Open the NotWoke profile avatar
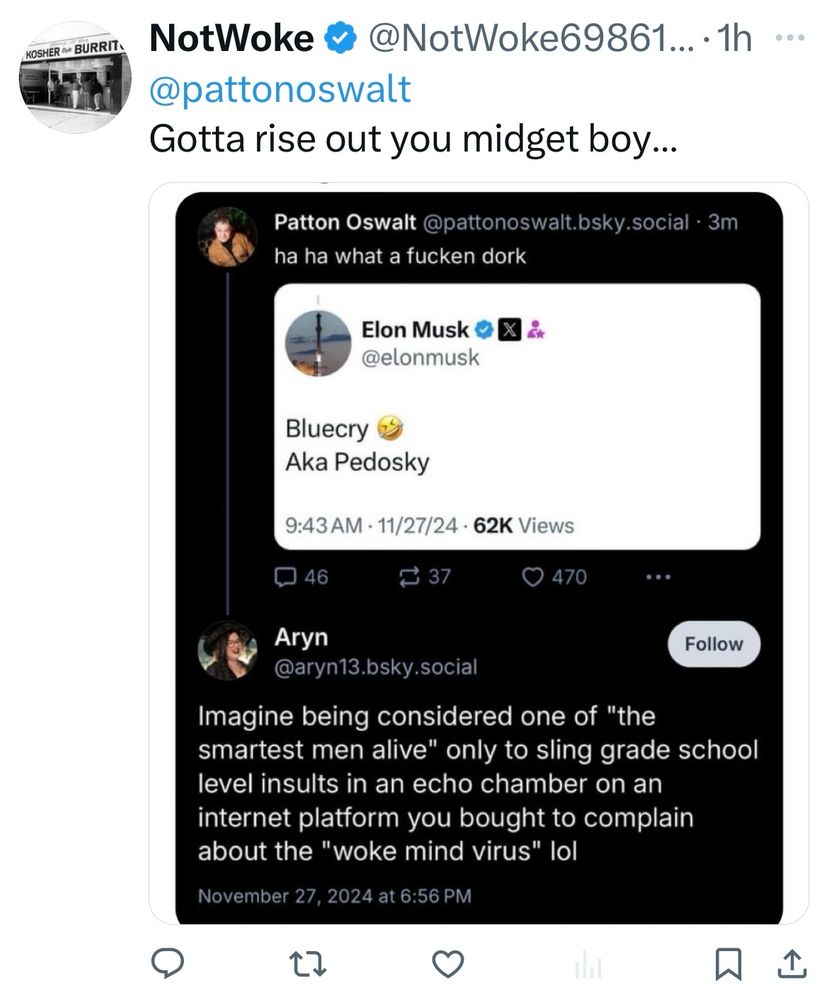The image size is (824, 1000). tap(75, 77)
